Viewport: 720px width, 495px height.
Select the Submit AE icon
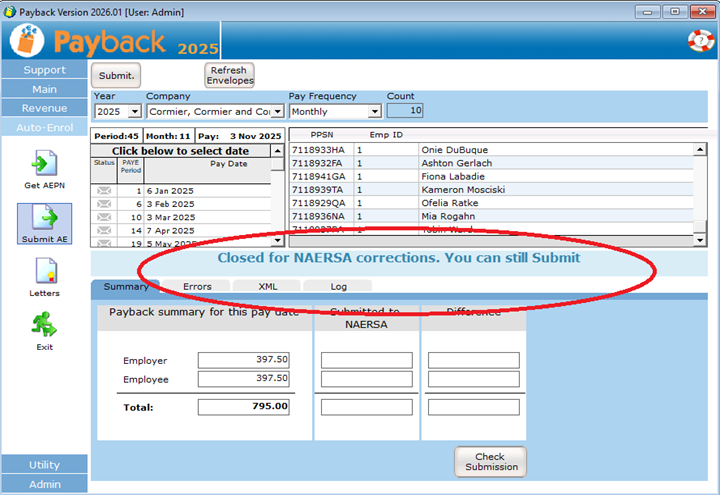pos(44,219)
